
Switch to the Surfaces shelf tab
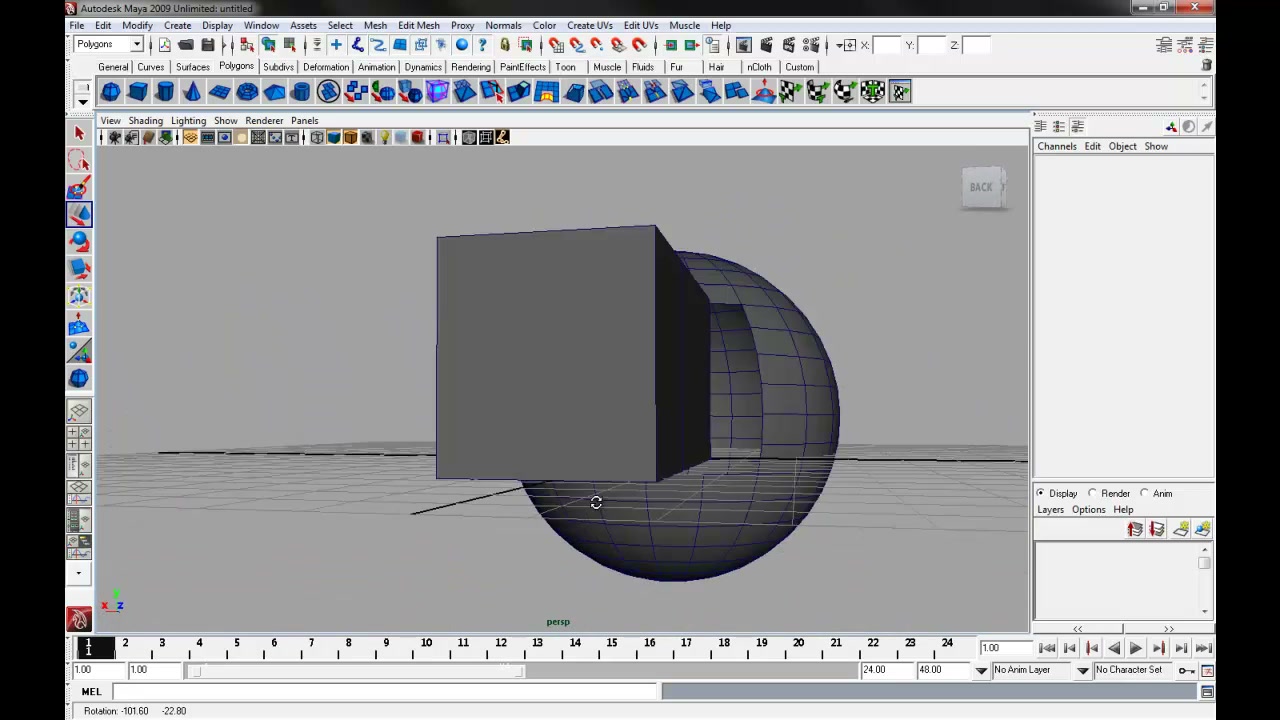[193, 67]
